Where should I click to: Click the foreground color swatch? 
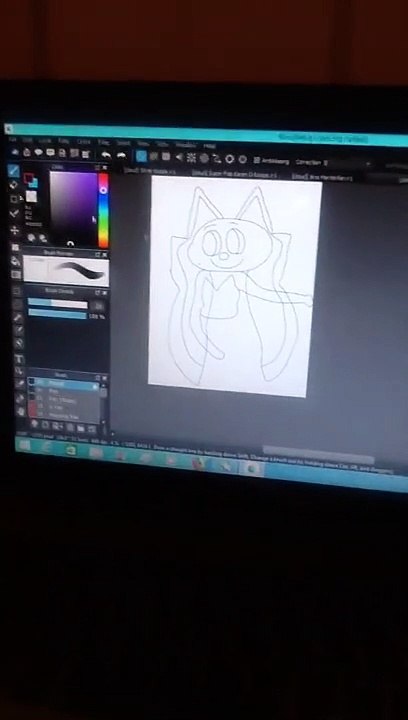pos(28,178)
